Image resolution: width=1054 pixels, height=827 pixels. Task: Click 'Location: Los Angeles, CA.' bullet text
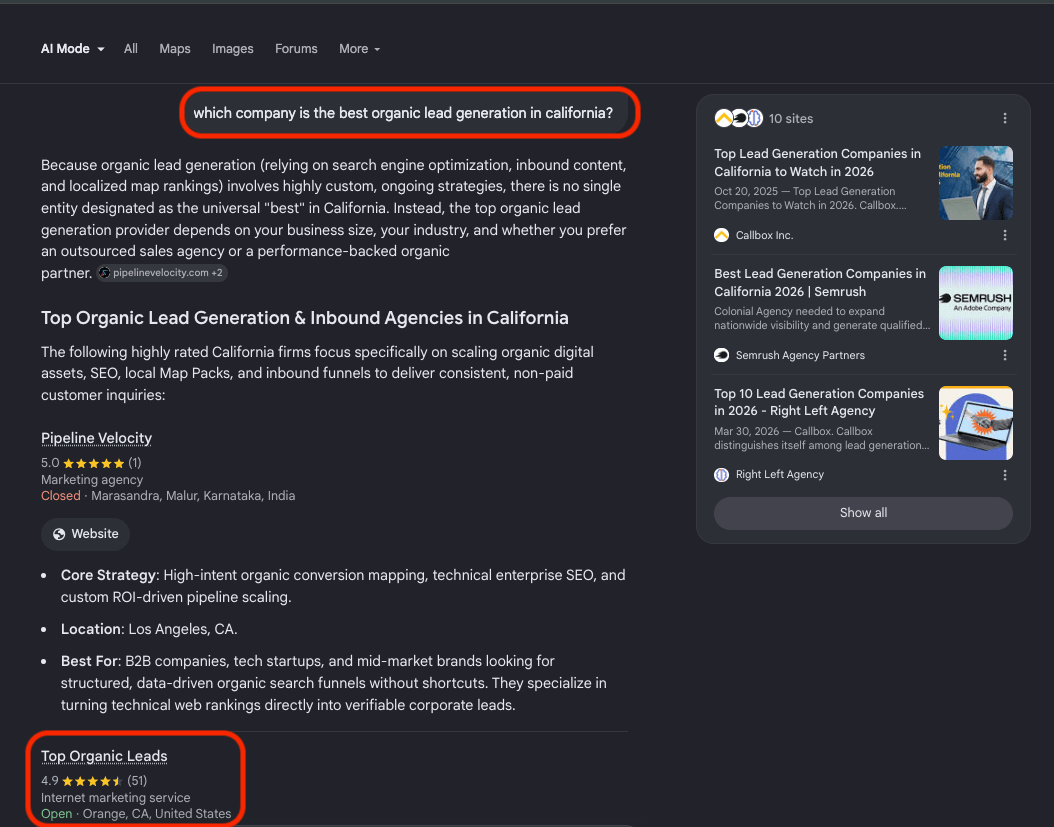pos(149,629)
